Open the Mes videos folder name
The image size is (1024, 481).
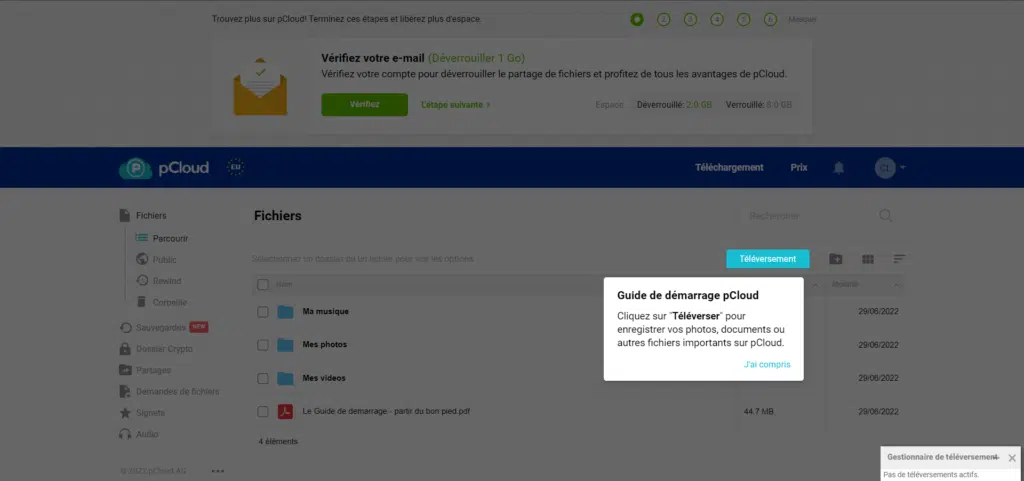pos(324,378)
